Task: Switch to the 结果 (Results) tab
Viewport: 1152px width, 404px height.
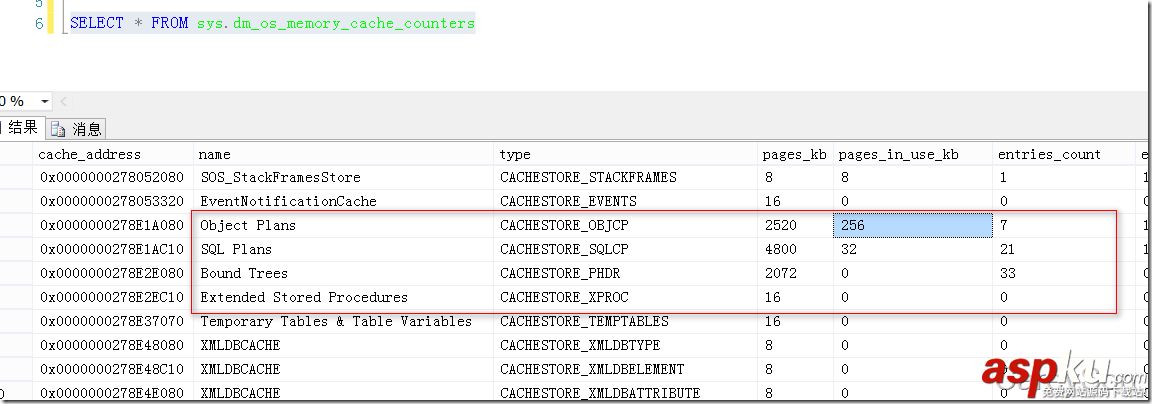Action: [x=22, y=127]
